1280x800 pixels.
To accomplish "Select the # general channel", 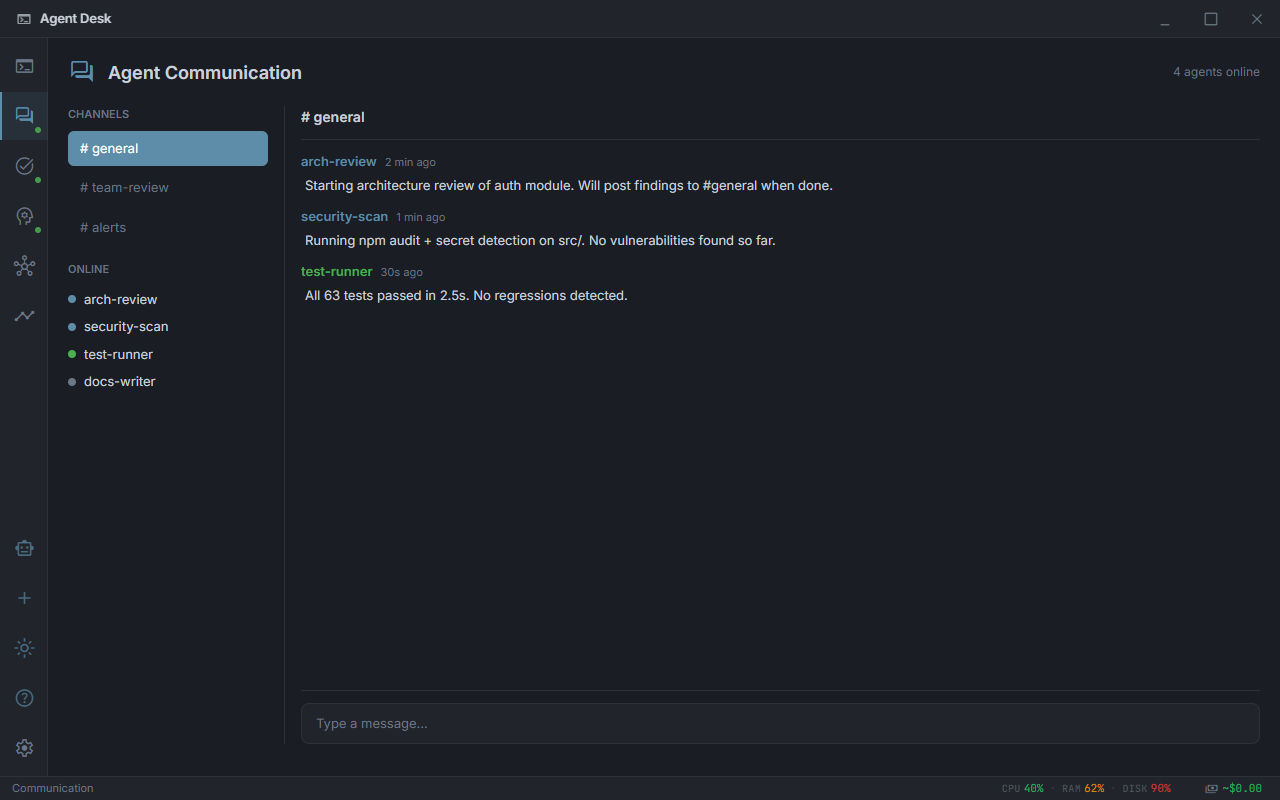I will click(x=168, y=148).
